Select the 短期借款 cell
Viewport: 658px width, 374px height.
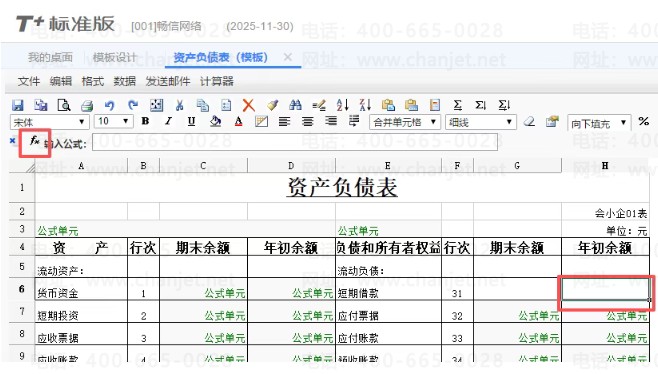(388, 289)
